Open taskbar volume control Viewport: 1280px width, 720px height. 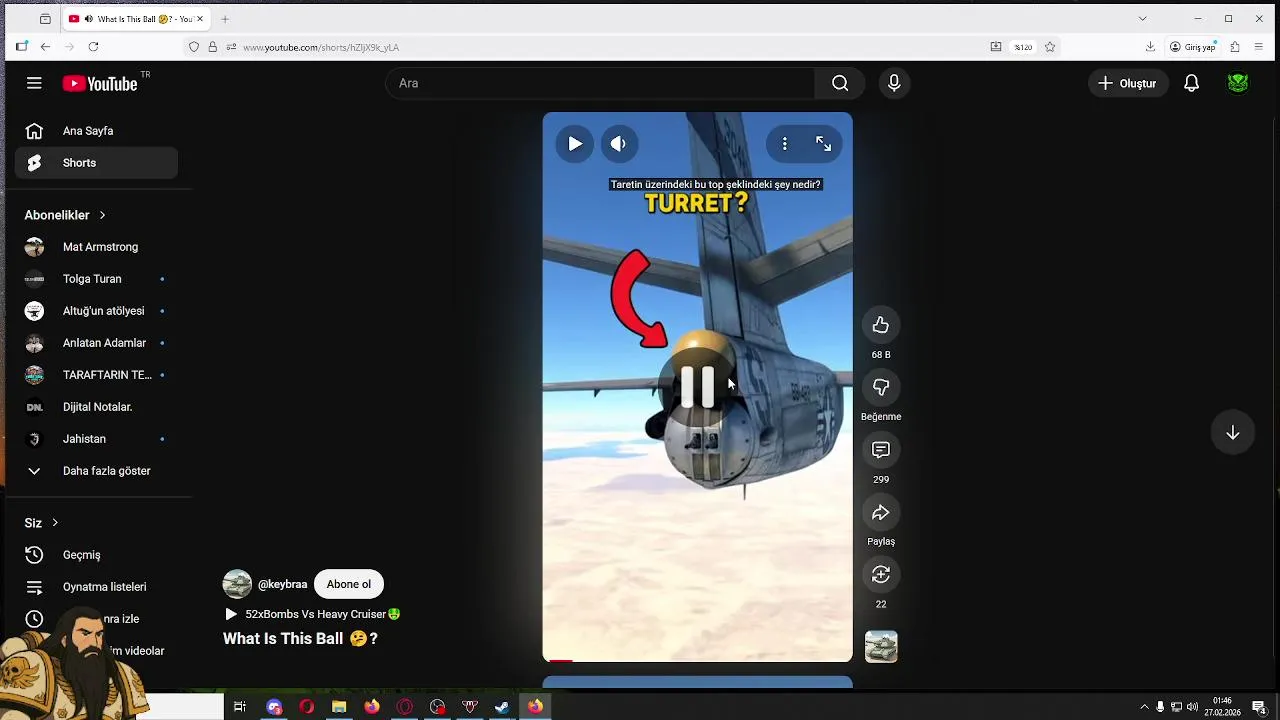point(1192,707)
